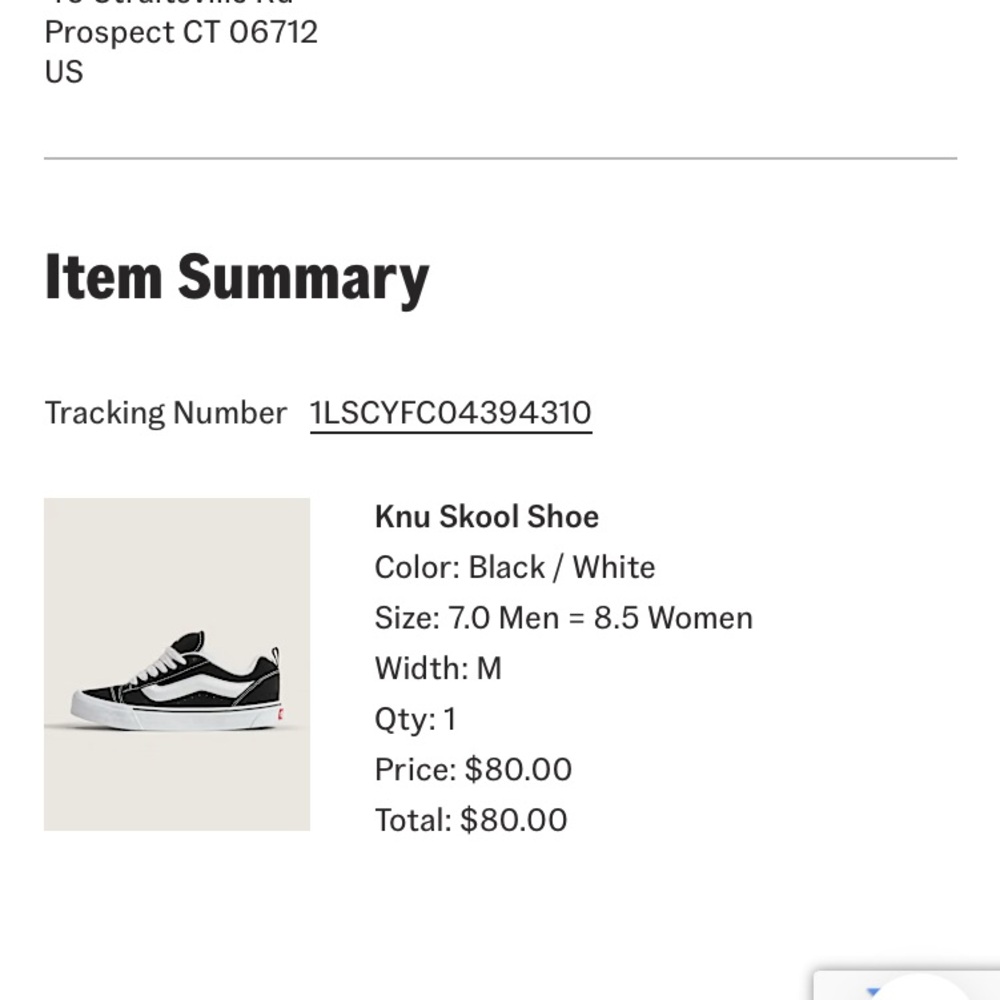Click the Item Summary heading
This screenshot has height=1000, width=1000.
[x=237, y=277]
